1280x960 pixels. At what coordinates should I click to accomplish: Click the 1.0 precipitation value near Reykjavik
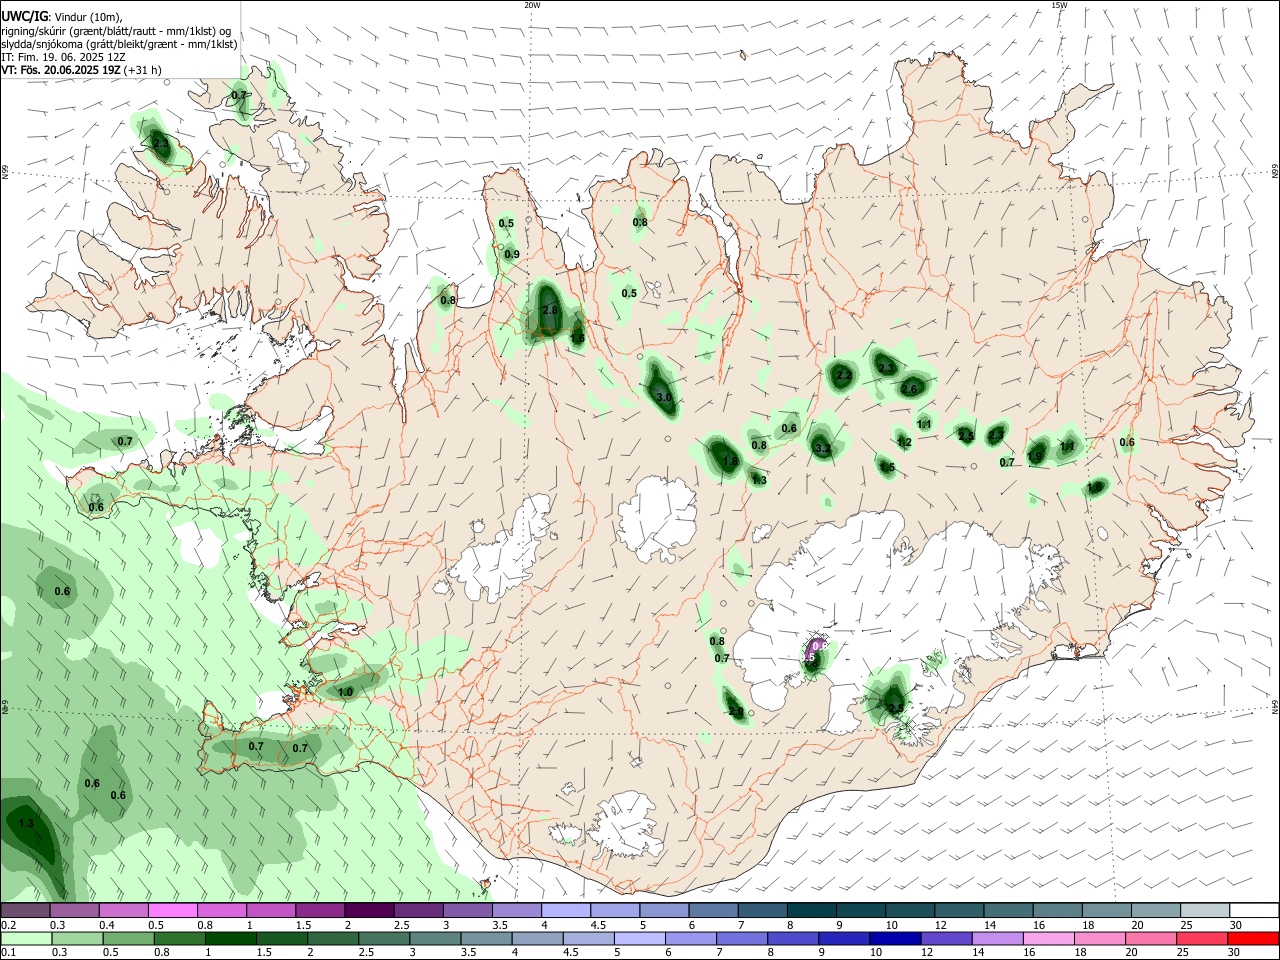pyautogui.click(x=346, y=692)
